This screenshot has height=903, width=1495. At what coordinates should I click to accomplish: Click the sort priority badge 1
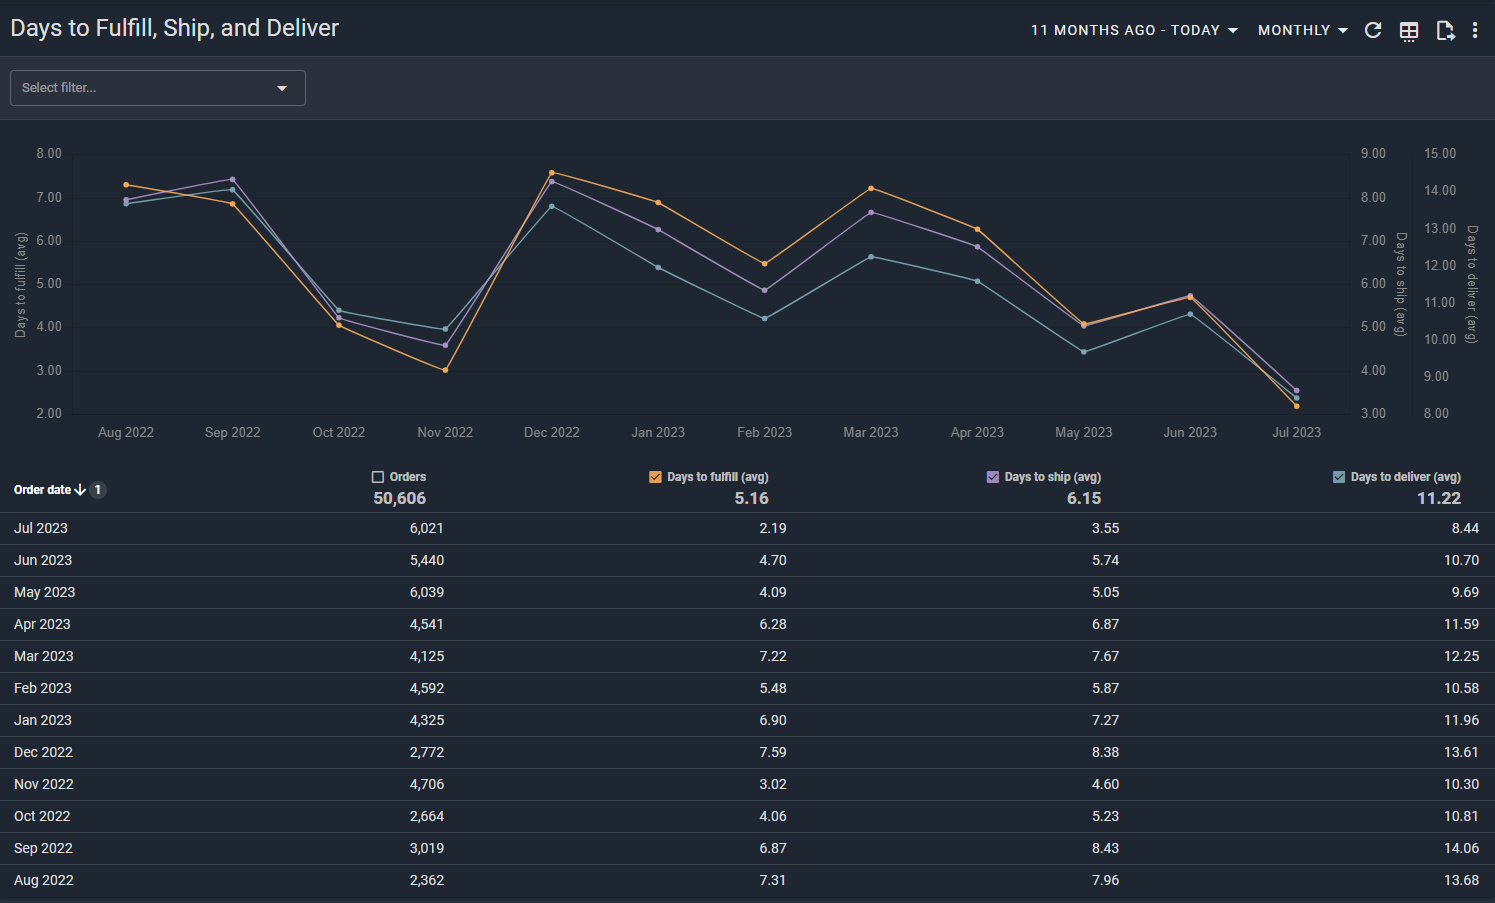(98, 490)
